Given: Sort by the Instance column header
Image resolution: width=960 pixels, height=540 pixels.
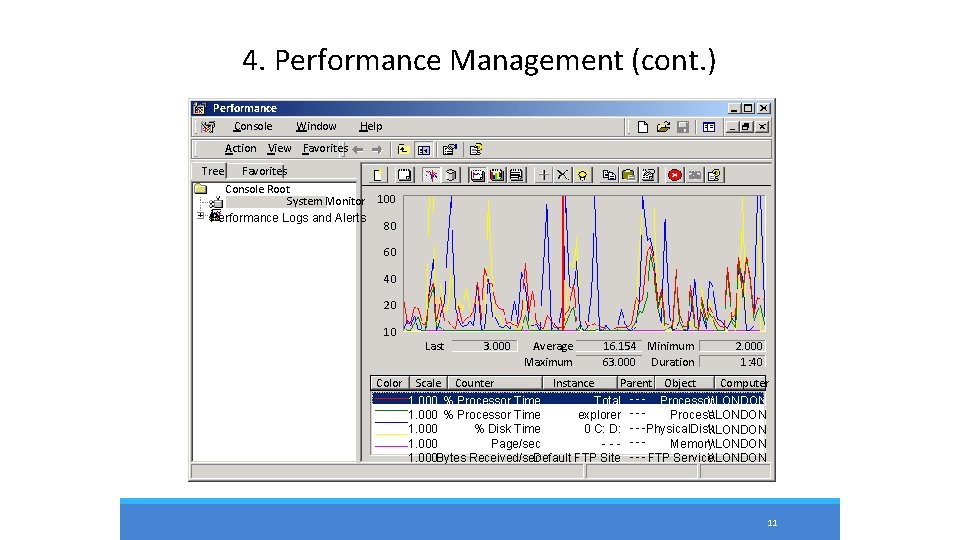Looking at the screenshot, I should (x=580, y=383).
